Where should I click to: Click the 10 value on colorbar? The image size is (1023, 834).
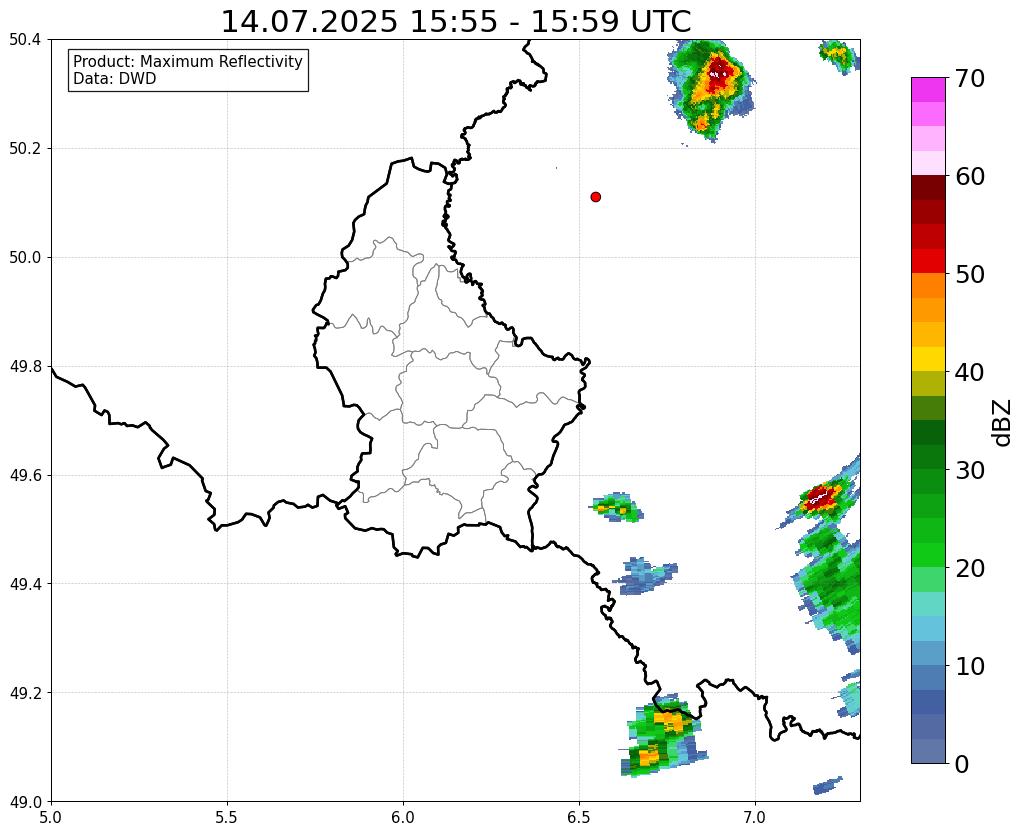(969, 666)
